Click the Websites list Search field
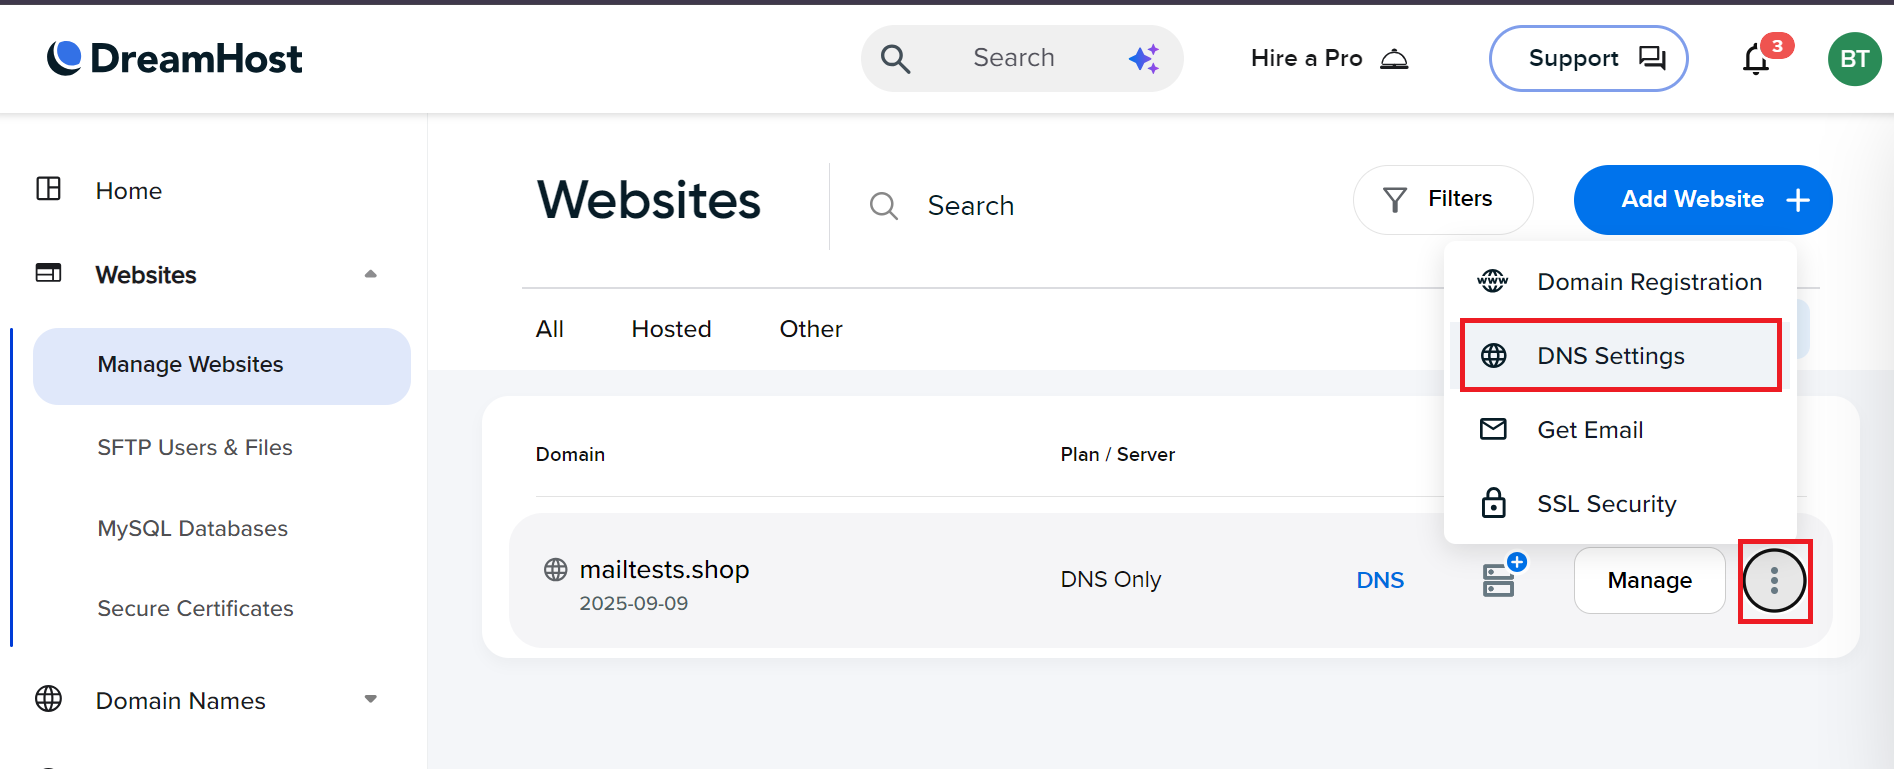Screen dimensions: 1894x769 tap(970, 206)
